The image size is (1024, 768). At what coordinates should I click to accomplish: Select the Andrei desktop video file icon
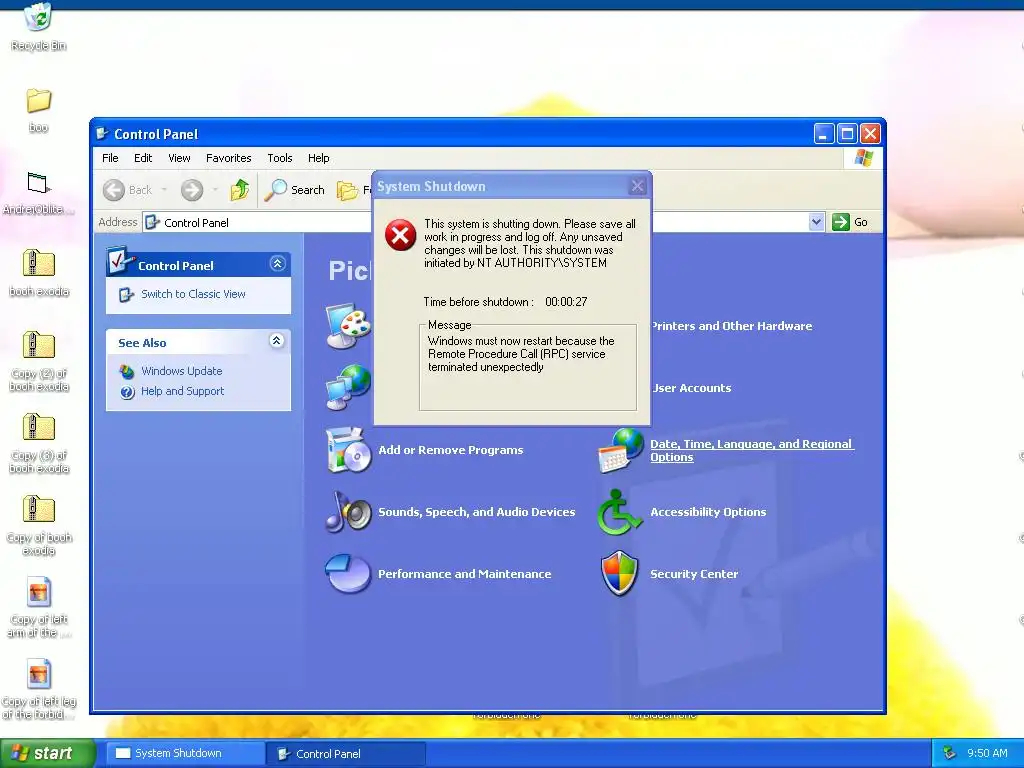[x=39, y=184]
